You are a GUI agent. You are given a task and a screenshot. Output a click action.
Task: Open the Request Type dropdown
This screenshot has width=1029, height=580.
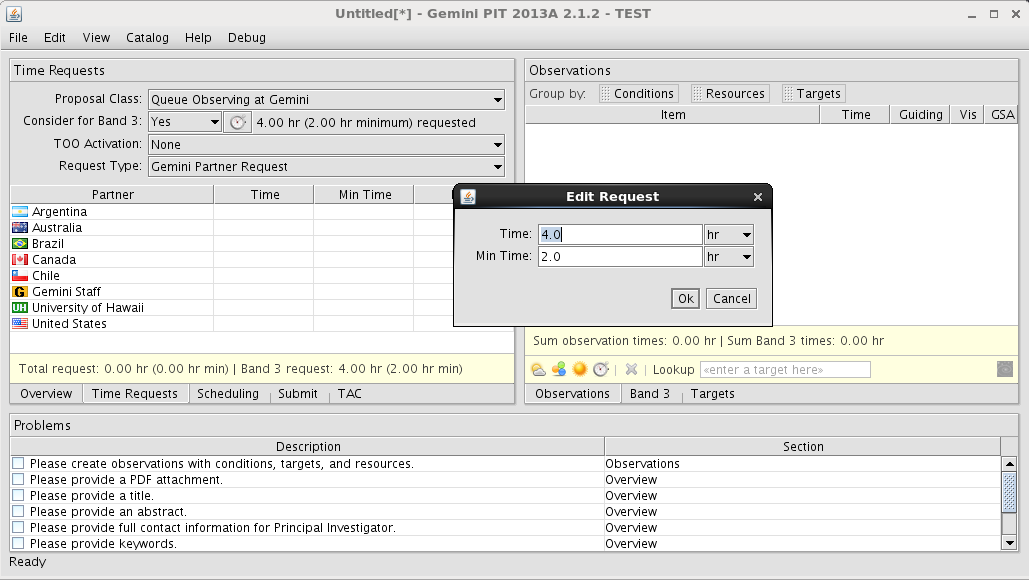point(326,167)
